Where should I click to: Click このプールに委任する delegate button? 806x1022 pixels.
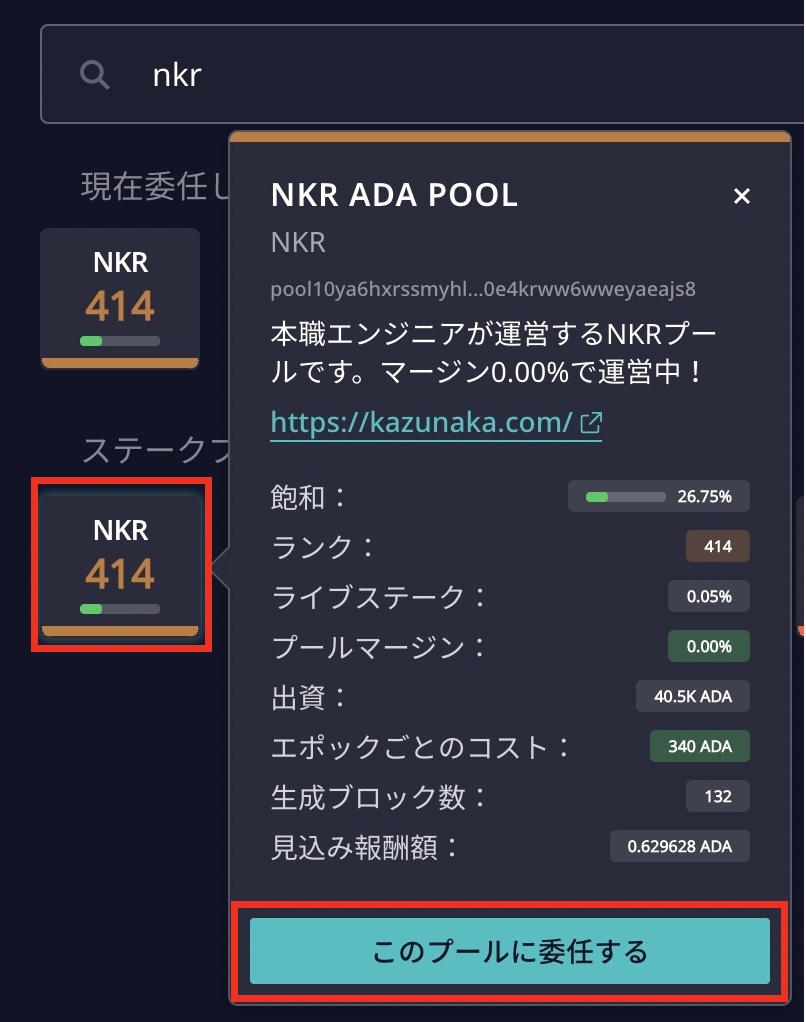tap(510, 951)
